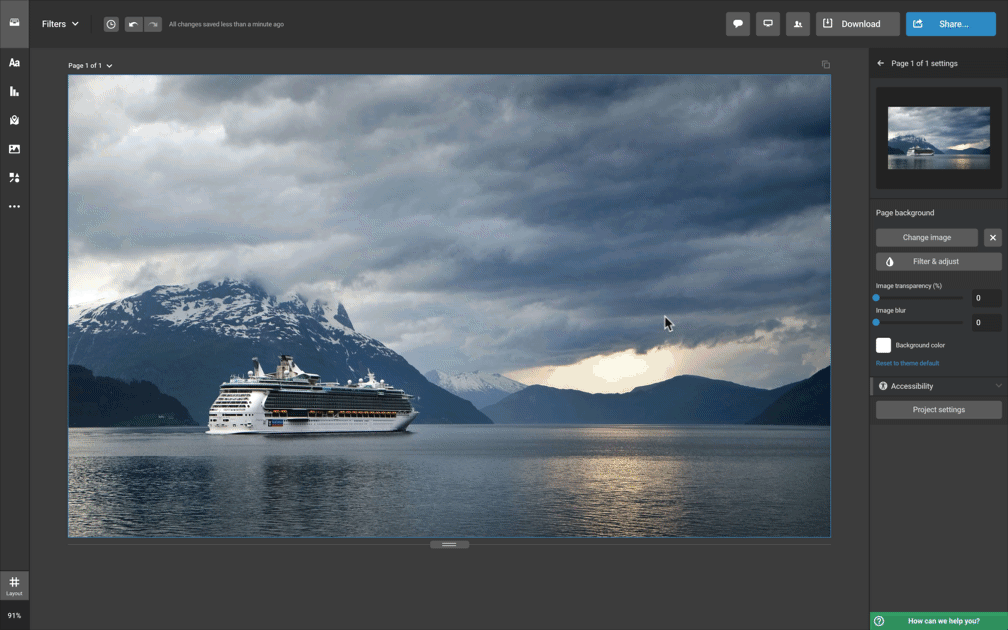Image resolution: width=1008 pixels, height=630 pixels.
Task: Open the charts panel icon
Action: tap(14, 92)
